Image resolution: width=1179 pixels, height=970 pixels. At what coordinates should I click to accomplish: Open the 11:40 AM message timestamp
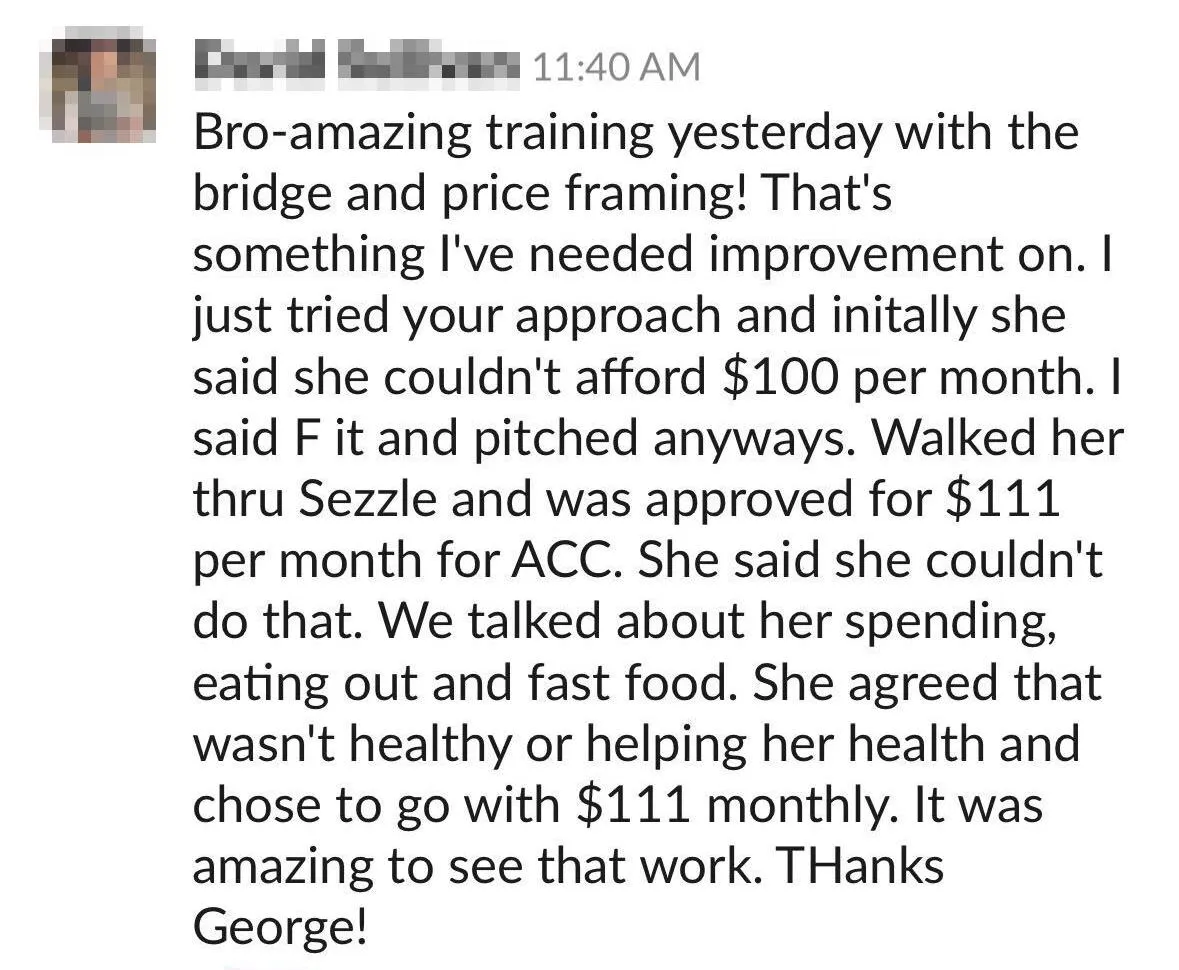pyautogui.click(x=617, y=67)
